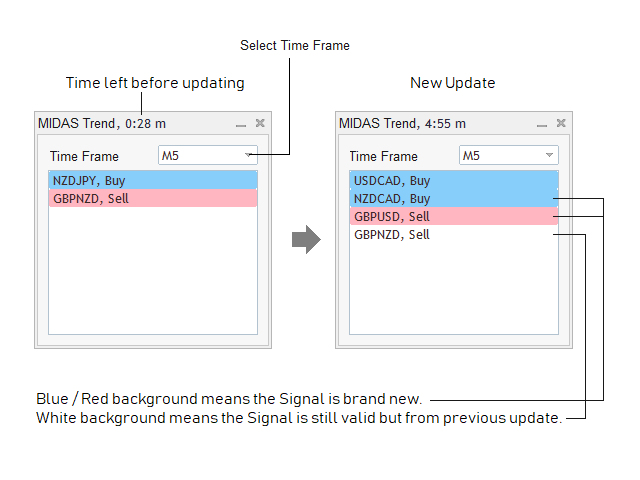Click the Time Frame label in right panel
The image size is (640, 480).
[x=384, y=156]
